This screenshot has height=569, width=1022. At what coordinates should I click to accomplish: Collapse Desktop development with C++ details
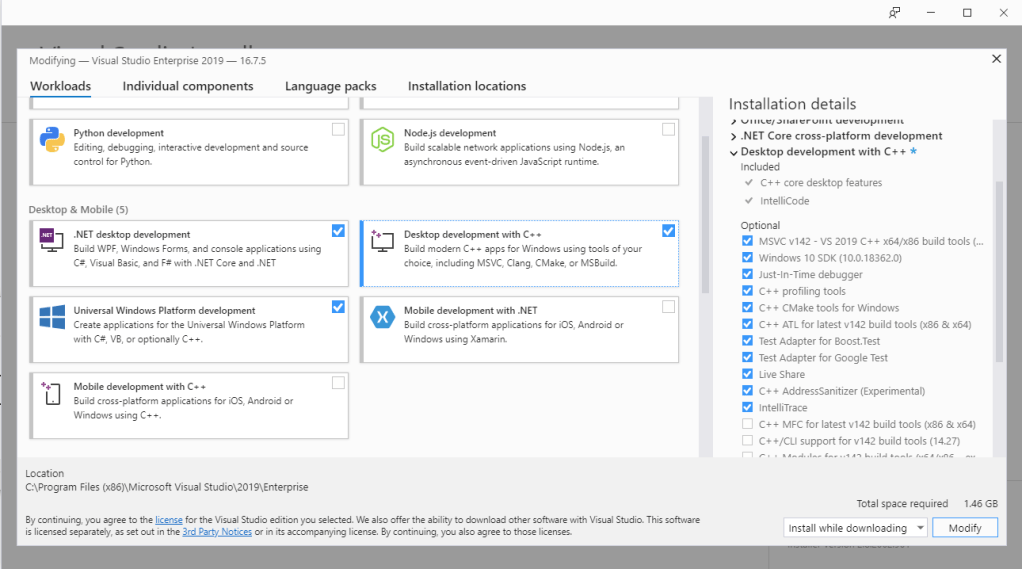734,152
